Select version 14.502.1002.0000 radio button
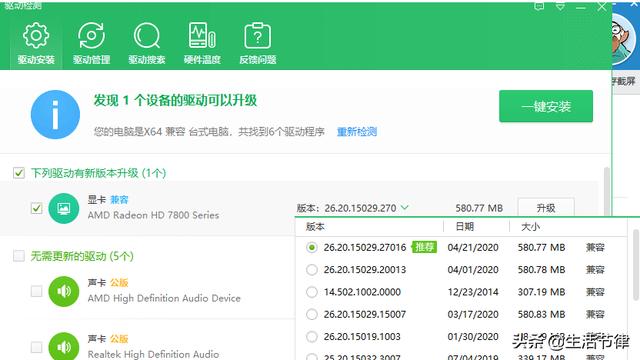 pos(312,292)
